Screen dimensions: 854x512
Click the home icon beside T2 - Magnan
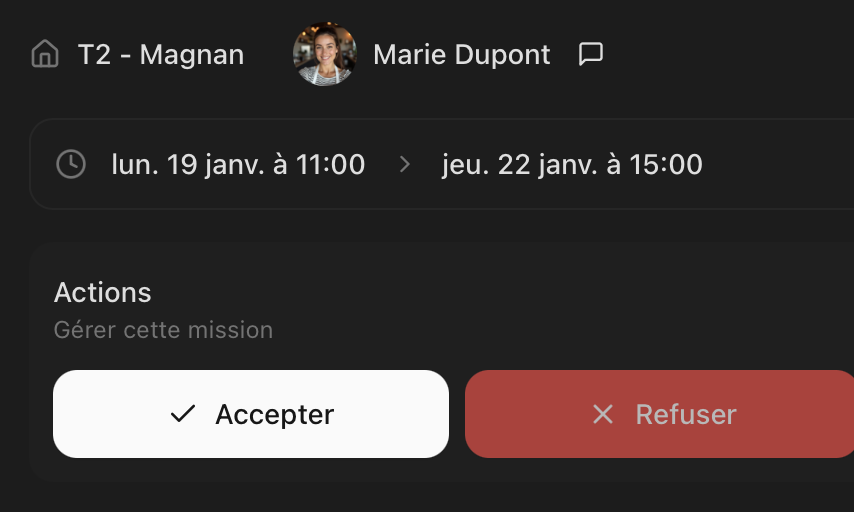click(x=45, y=54)
